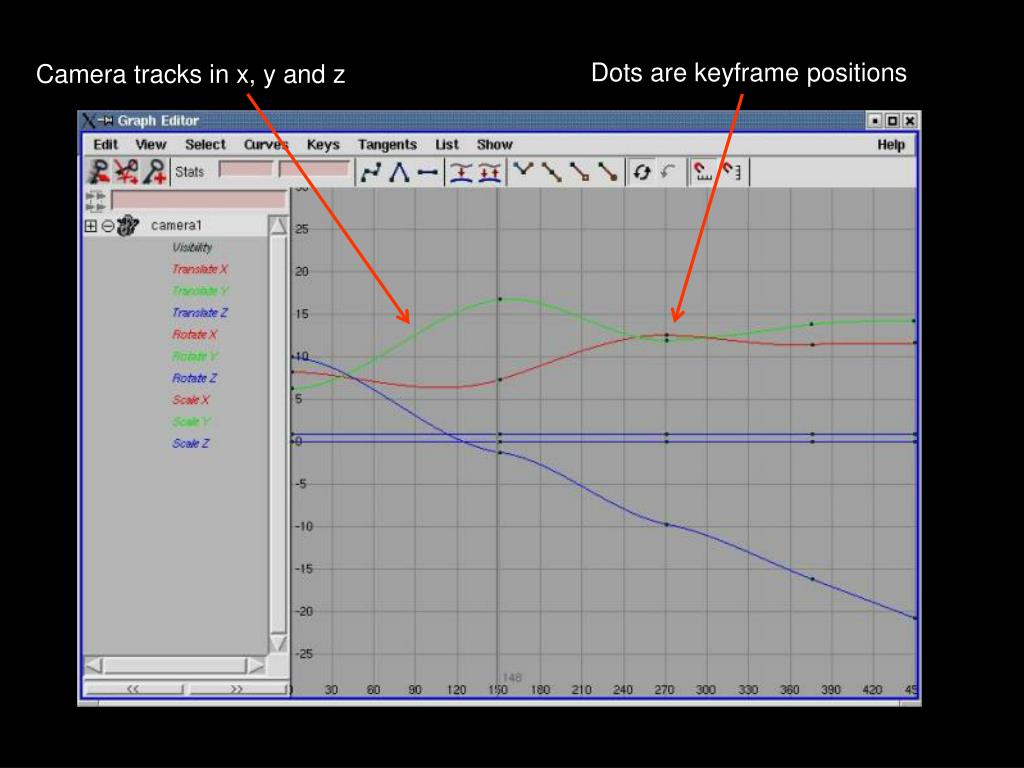
Task: Select the Rotate Z channel
Action: coord(195,378)
